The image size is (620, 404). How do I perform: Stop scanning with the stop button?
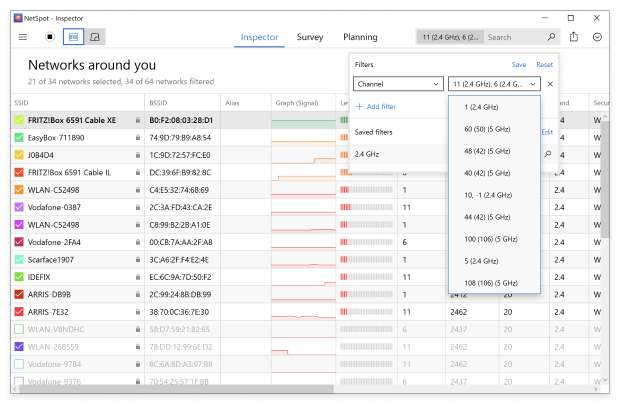pos(50,37)
